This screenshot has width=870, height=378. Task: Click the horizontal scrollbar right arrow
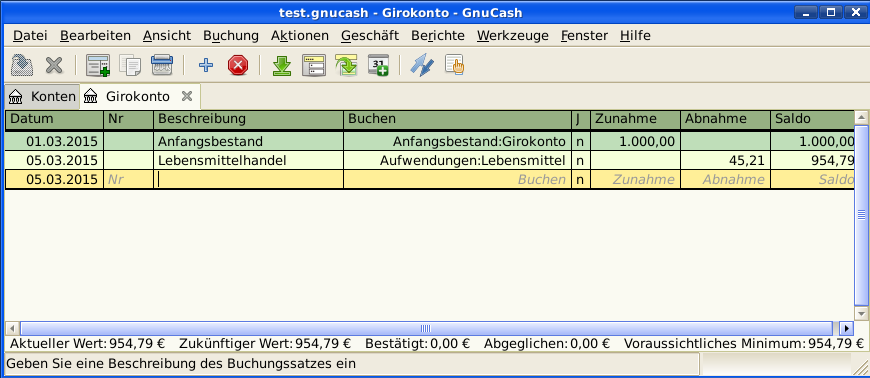click(847, 328)
